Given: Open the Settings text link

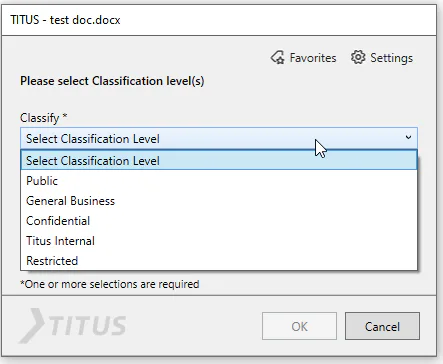Looking at the screenshot, I should coord(391,58).
